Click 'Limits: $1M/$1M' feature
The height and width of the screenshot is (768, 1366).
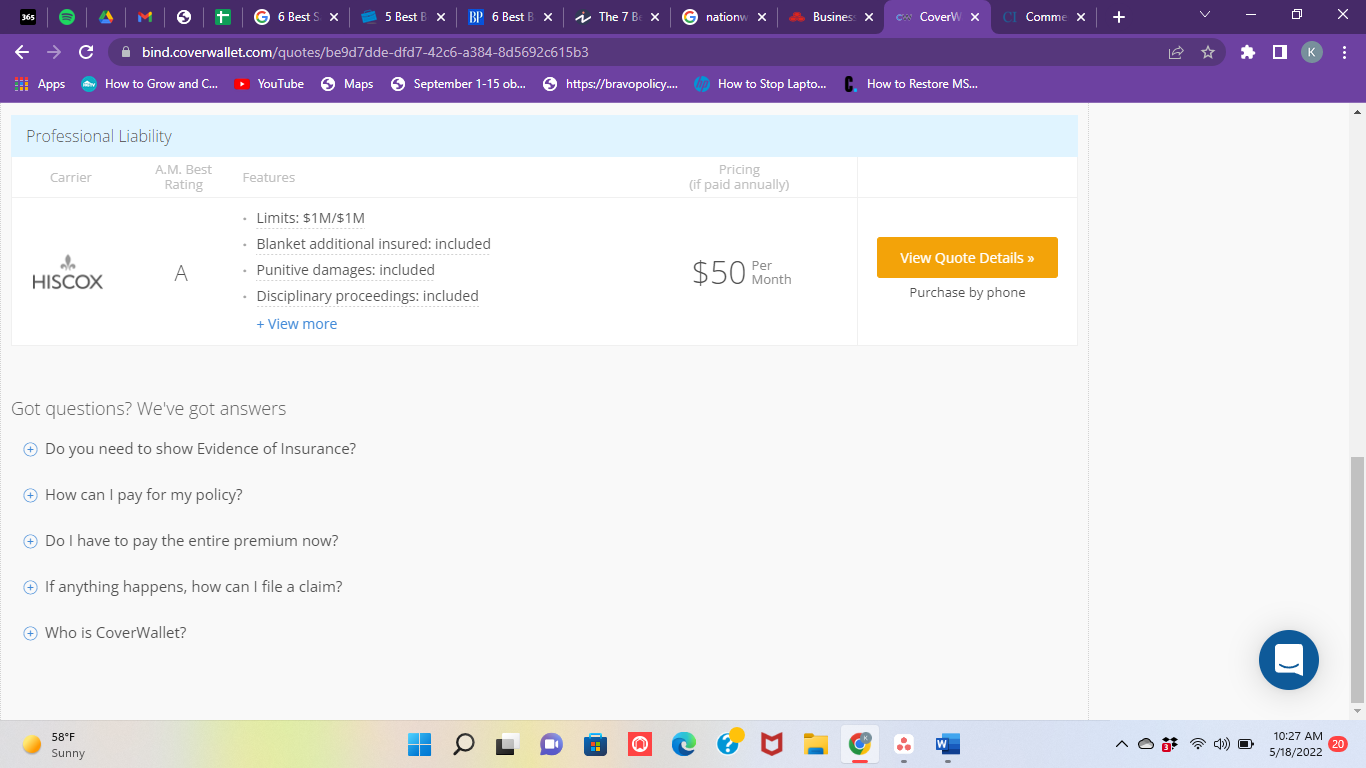pyautogui.click(x=310, y=218)
